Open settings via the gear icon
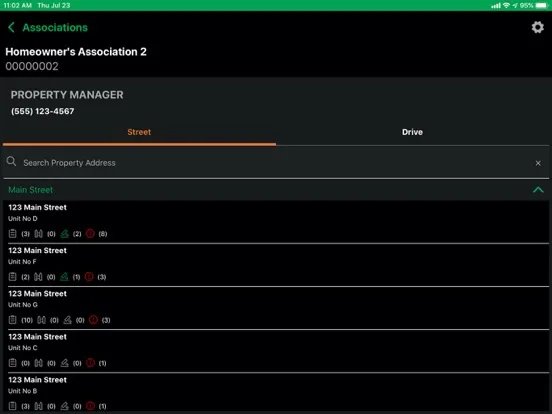Screen dimensions: 552x414 [x=538, y=27]
